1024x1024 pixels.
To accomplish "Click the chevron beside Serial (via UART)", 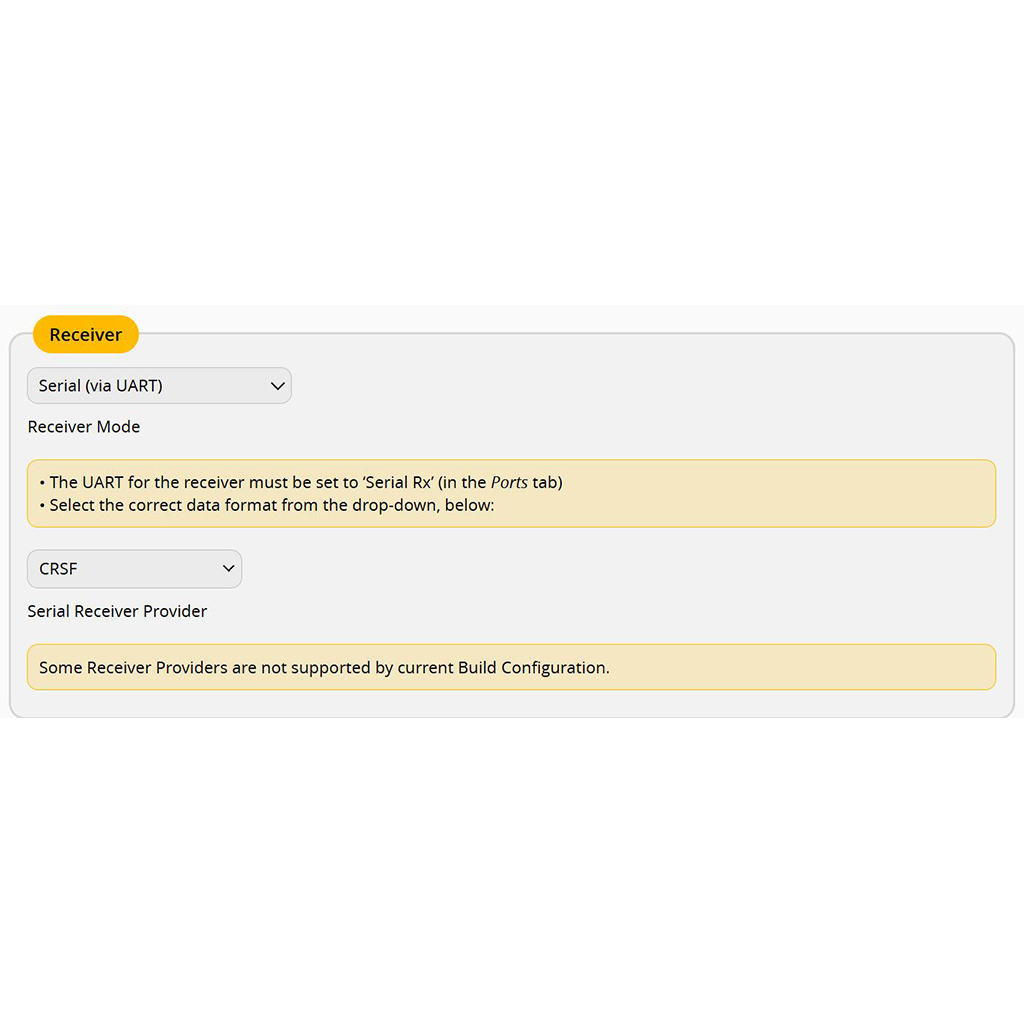I will 278,386.
